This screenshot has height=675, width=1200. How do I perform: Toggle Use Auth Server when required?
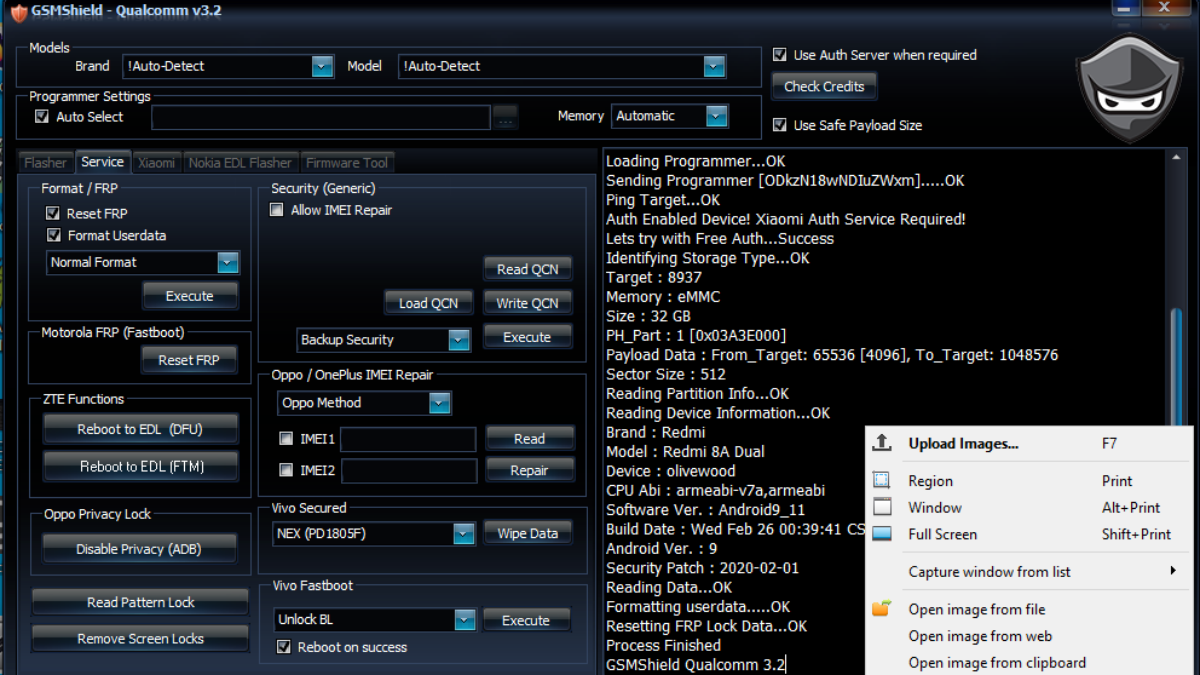coord(780,55)
